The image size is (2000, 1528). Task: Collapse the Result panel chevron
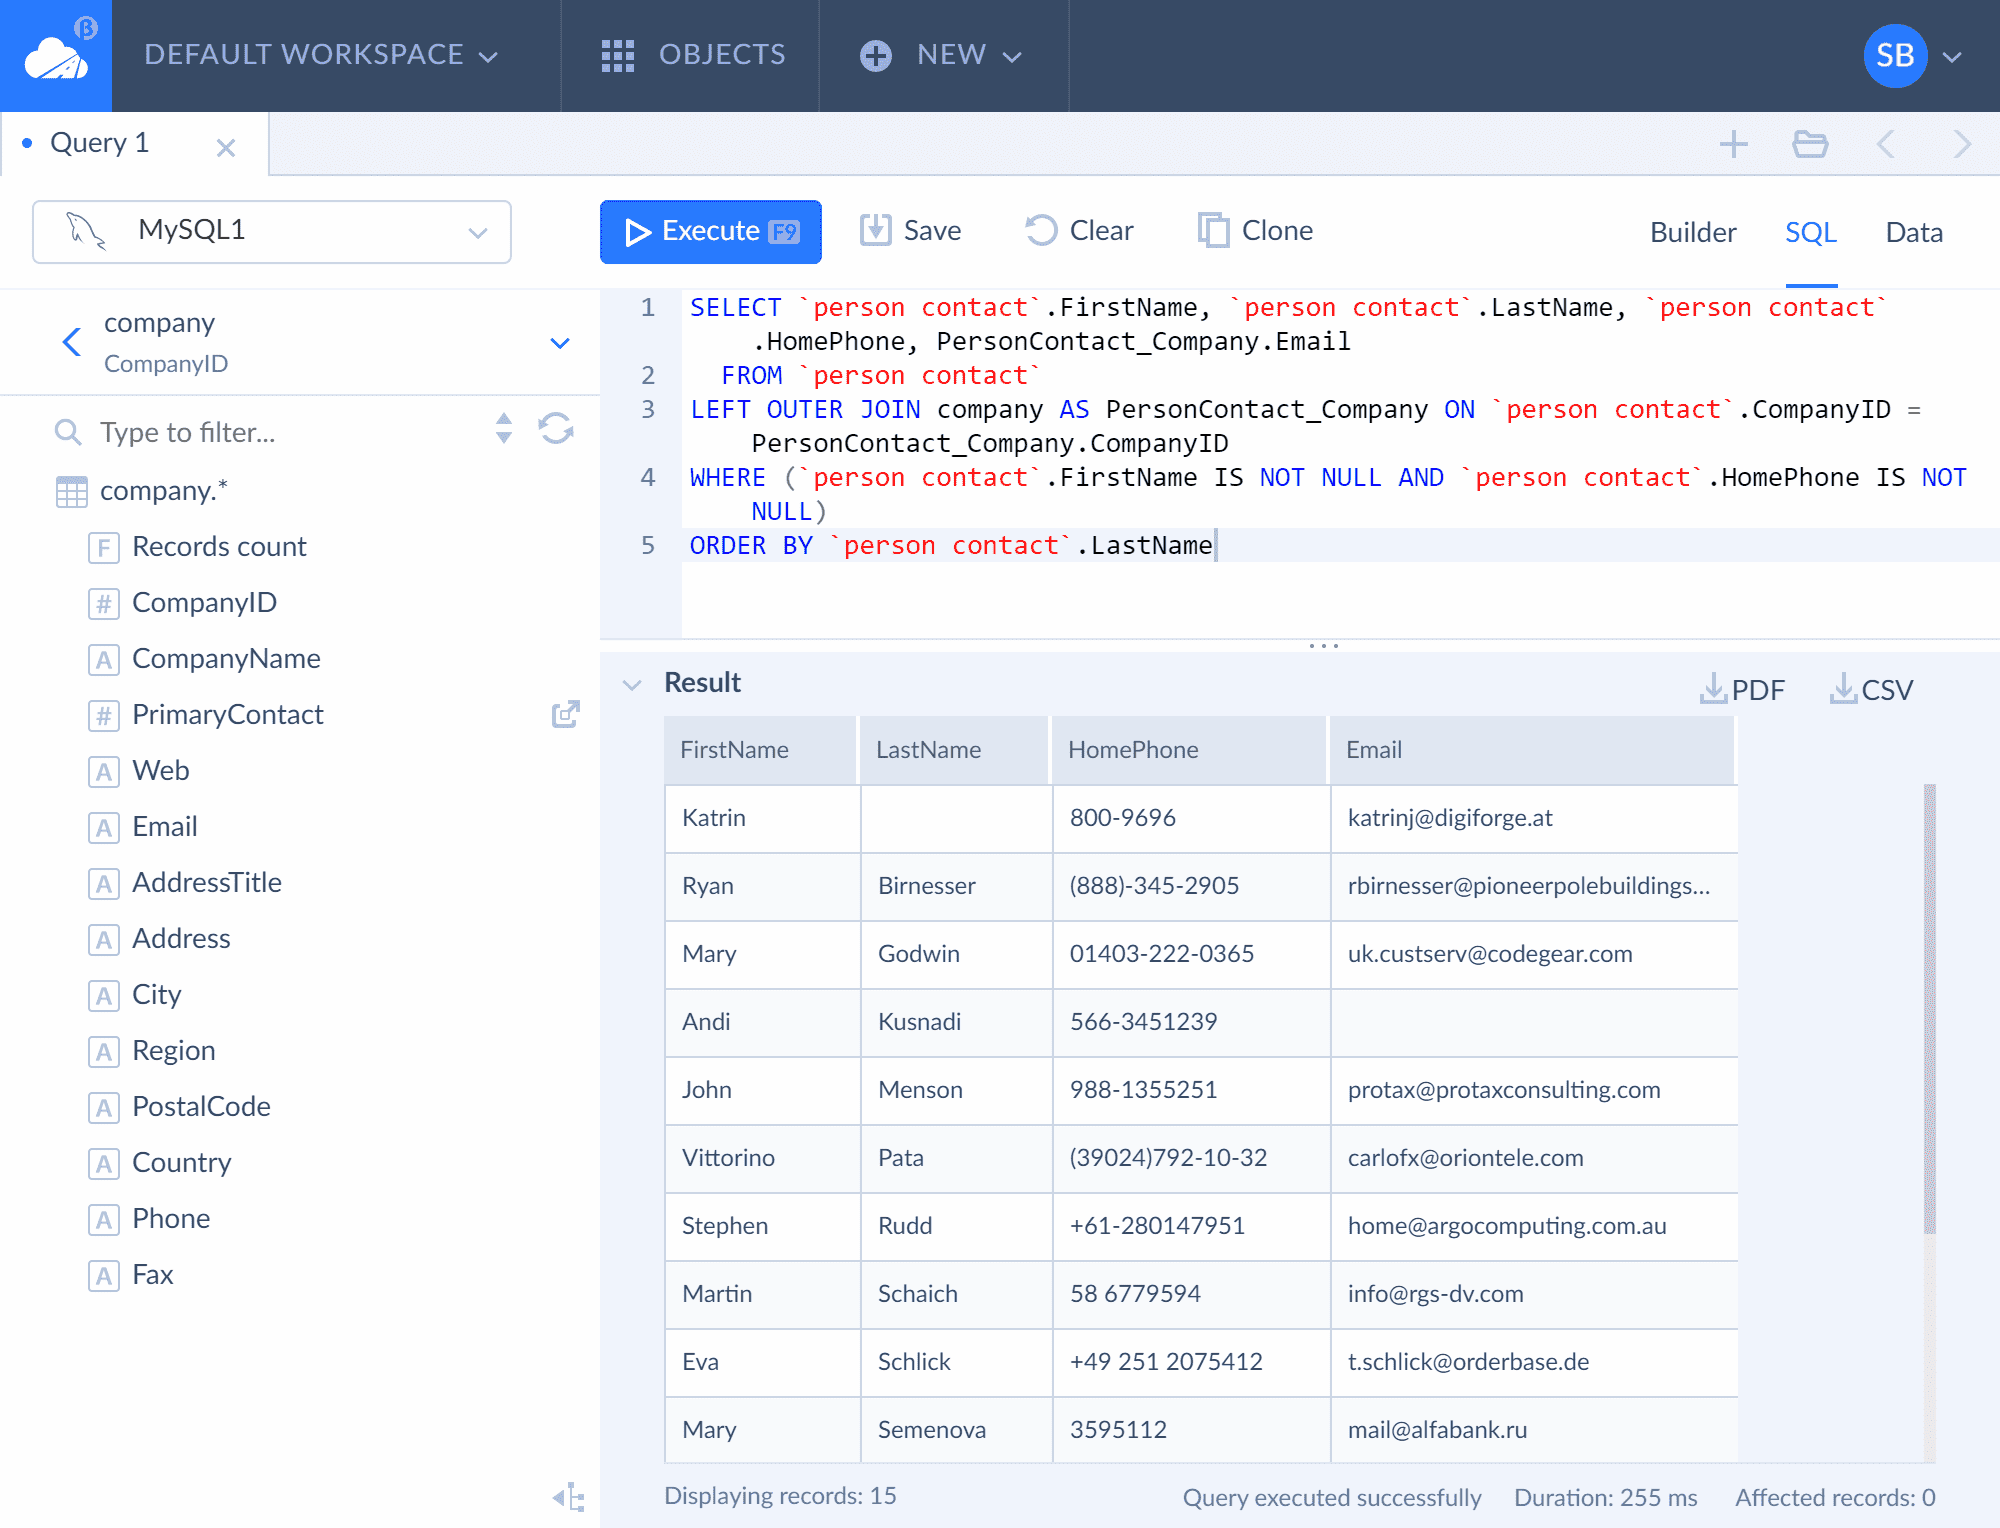(632, 684)
